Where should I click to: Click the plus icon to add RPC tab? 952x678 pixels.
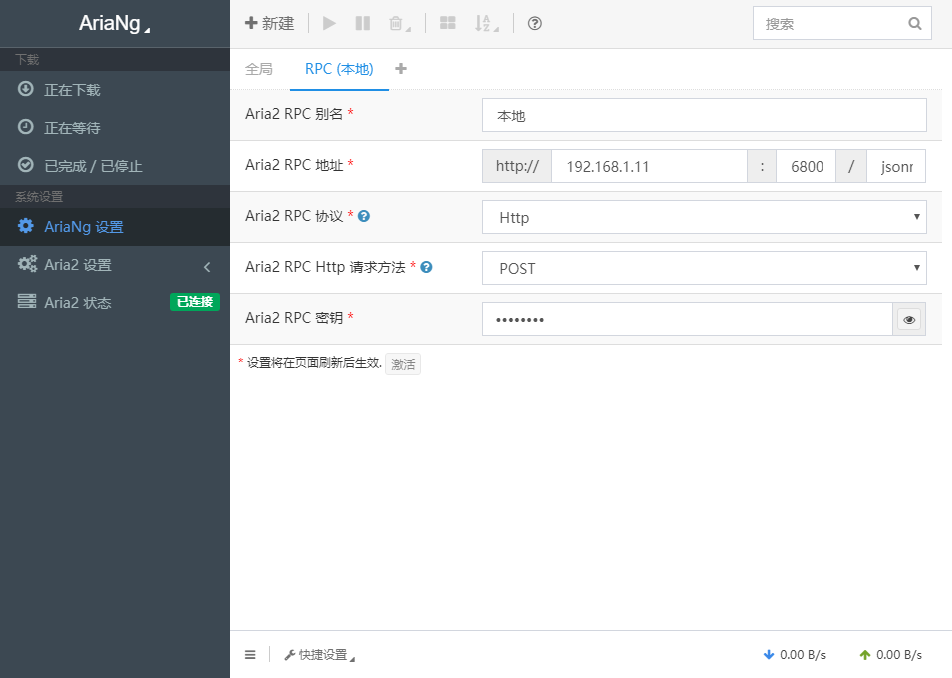point(401,69)
